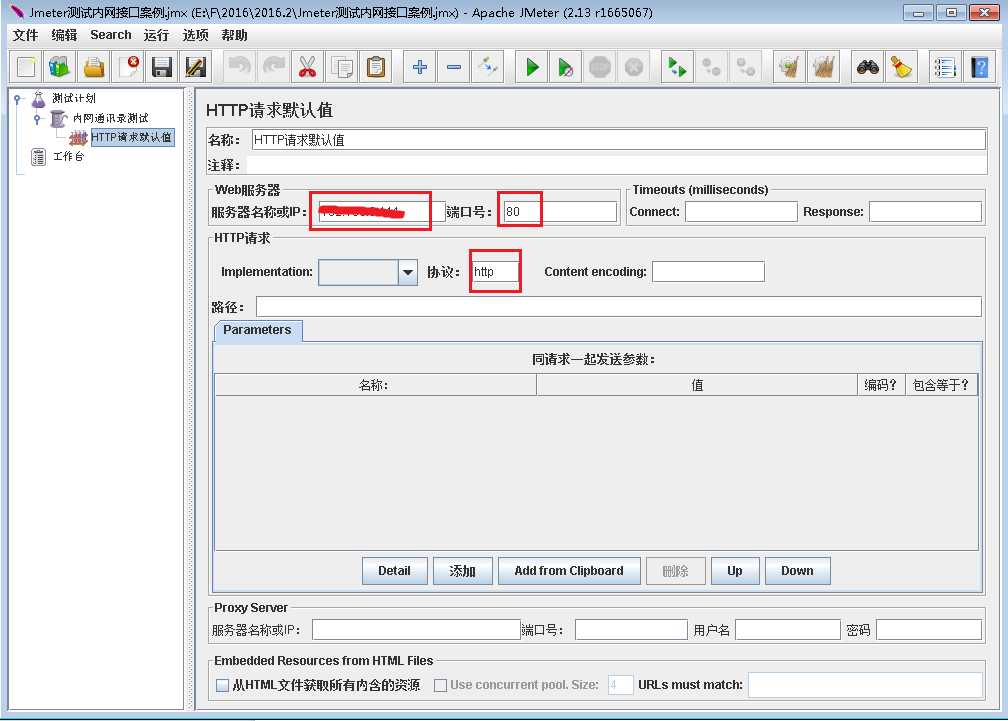Click the Response timeout field
Screen dimensions: 1008x721
(925, 211)
